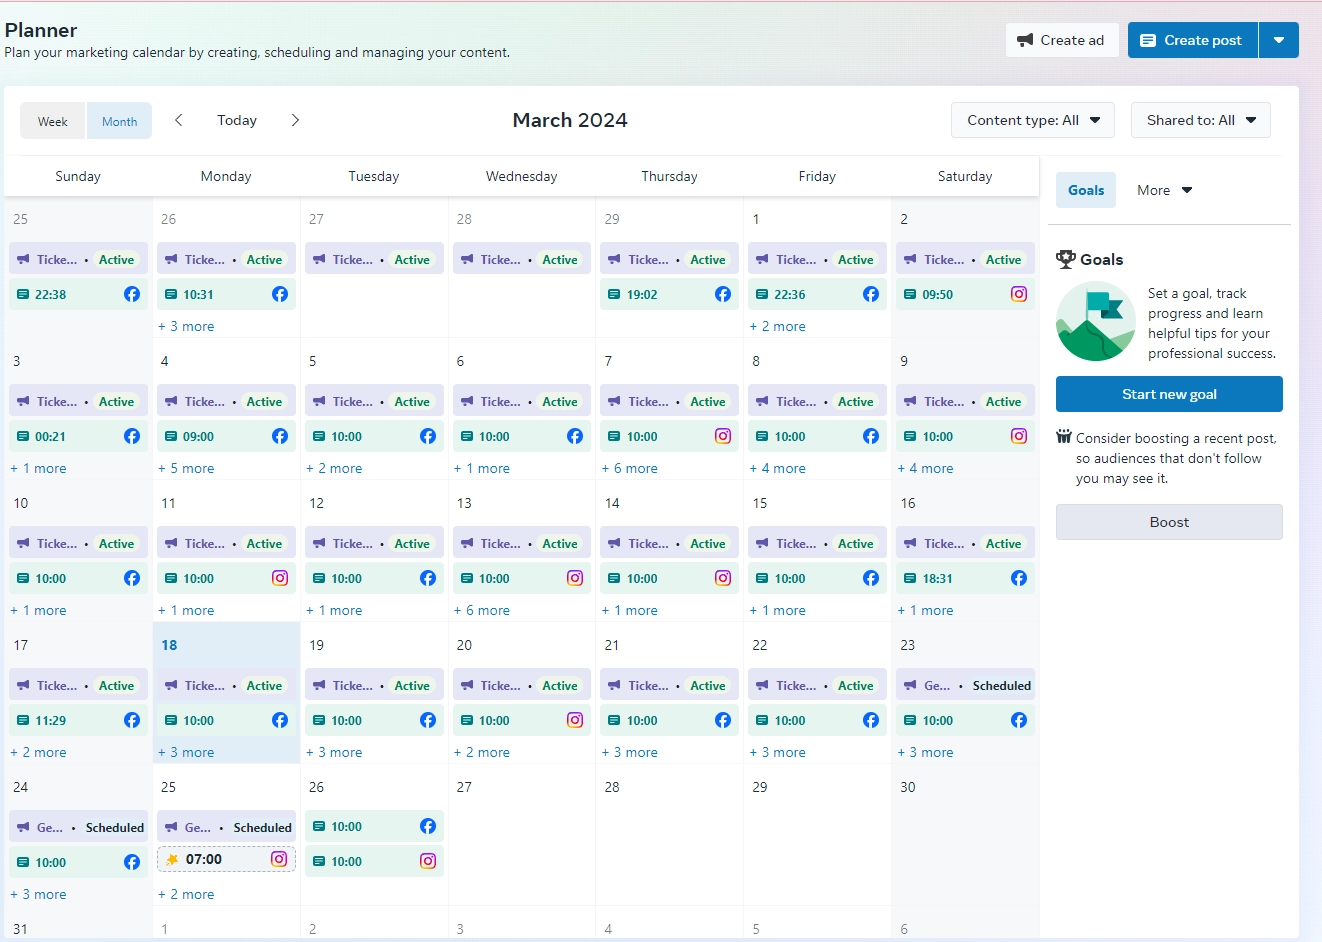Image resolution: width=1322 pixels, height=942 pixels.
Task: Open the + 3 more link on March 24
Action: [38, 894]
